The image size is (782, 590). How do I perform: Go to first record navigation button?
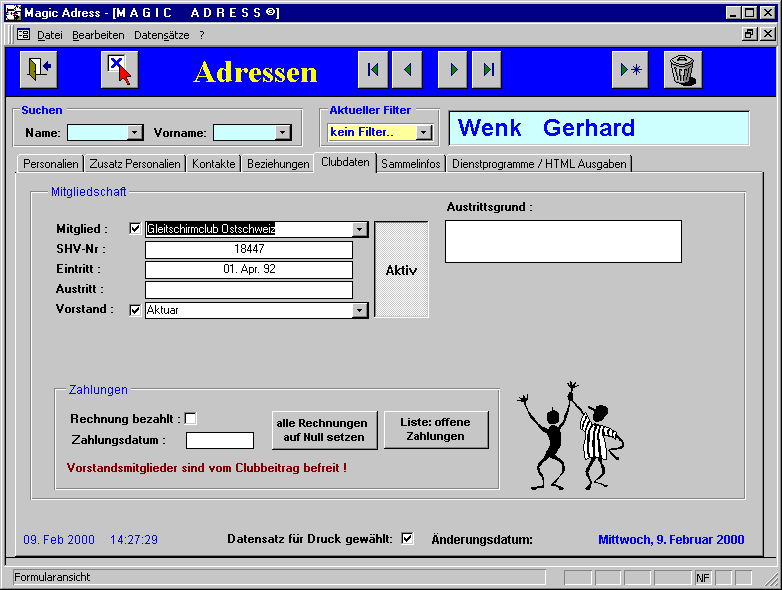[373, 70]
